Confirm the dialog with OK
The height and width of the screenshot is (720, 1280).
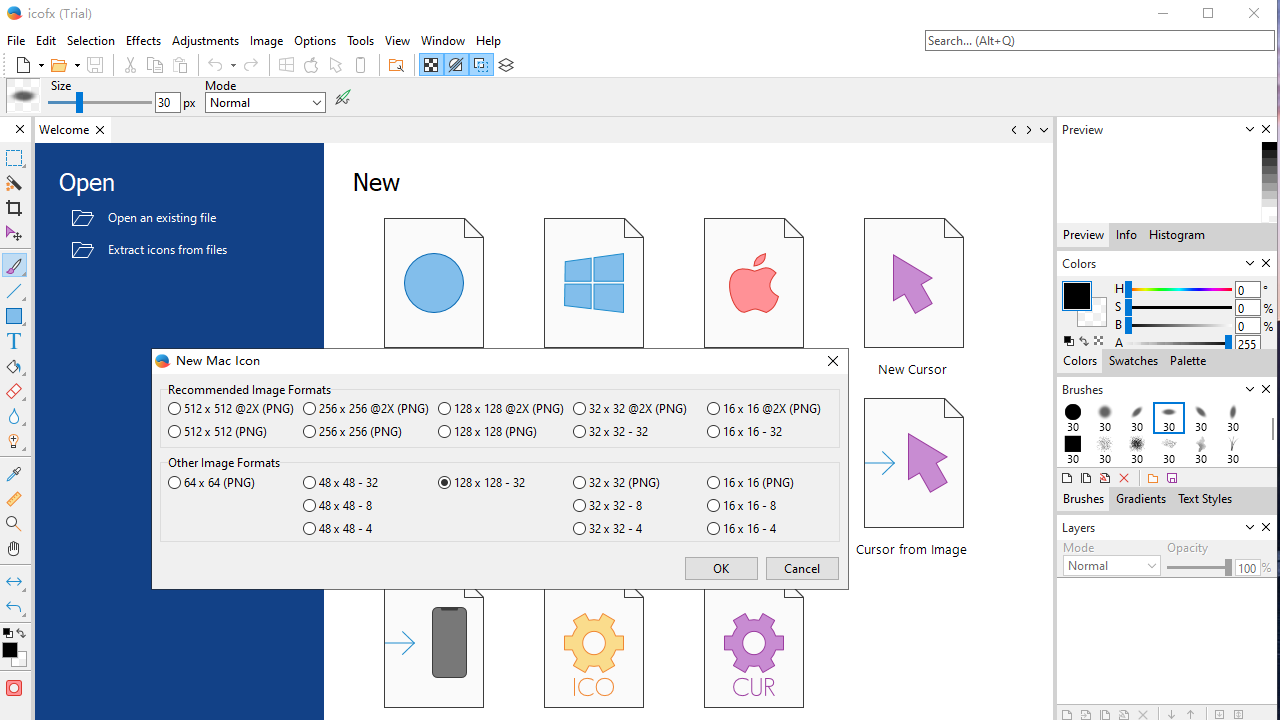721,568
